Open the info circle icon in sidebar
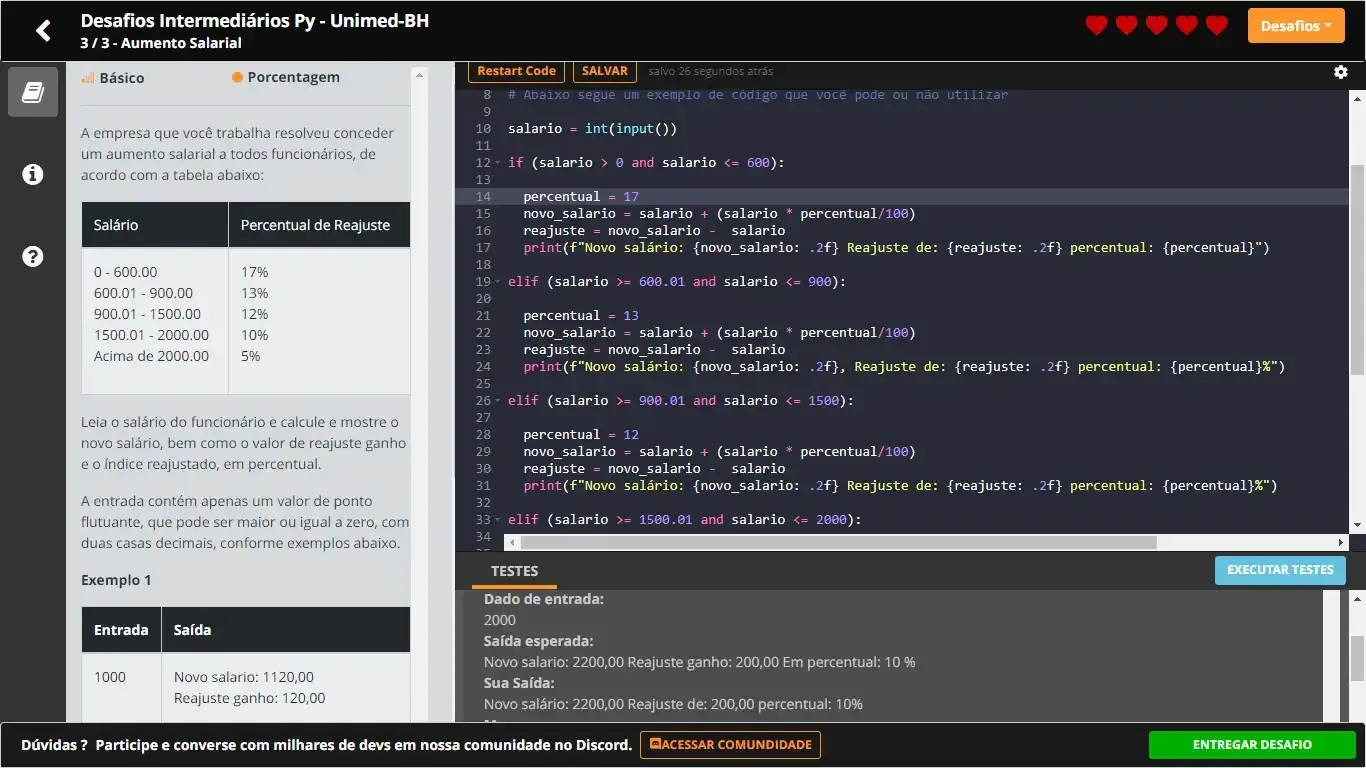Screen dimensions: 1366x768 [33, 175]
